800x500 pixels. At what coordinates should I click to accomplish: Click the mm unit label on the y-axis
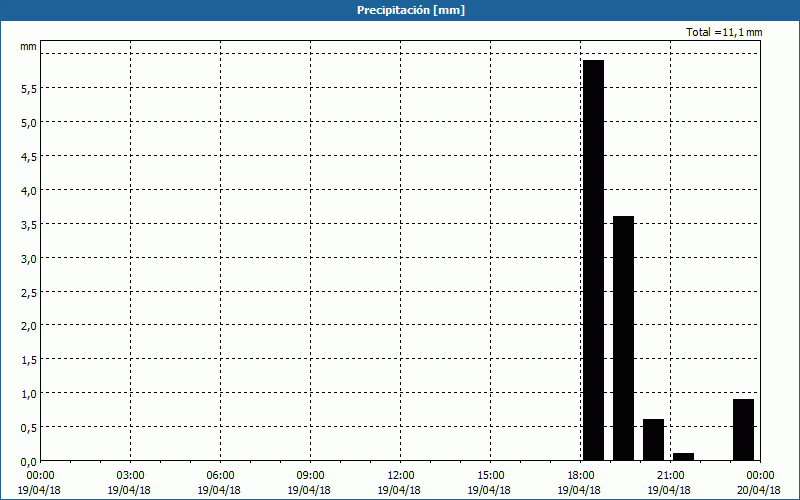pyautogui.click(x=29, y=47)
